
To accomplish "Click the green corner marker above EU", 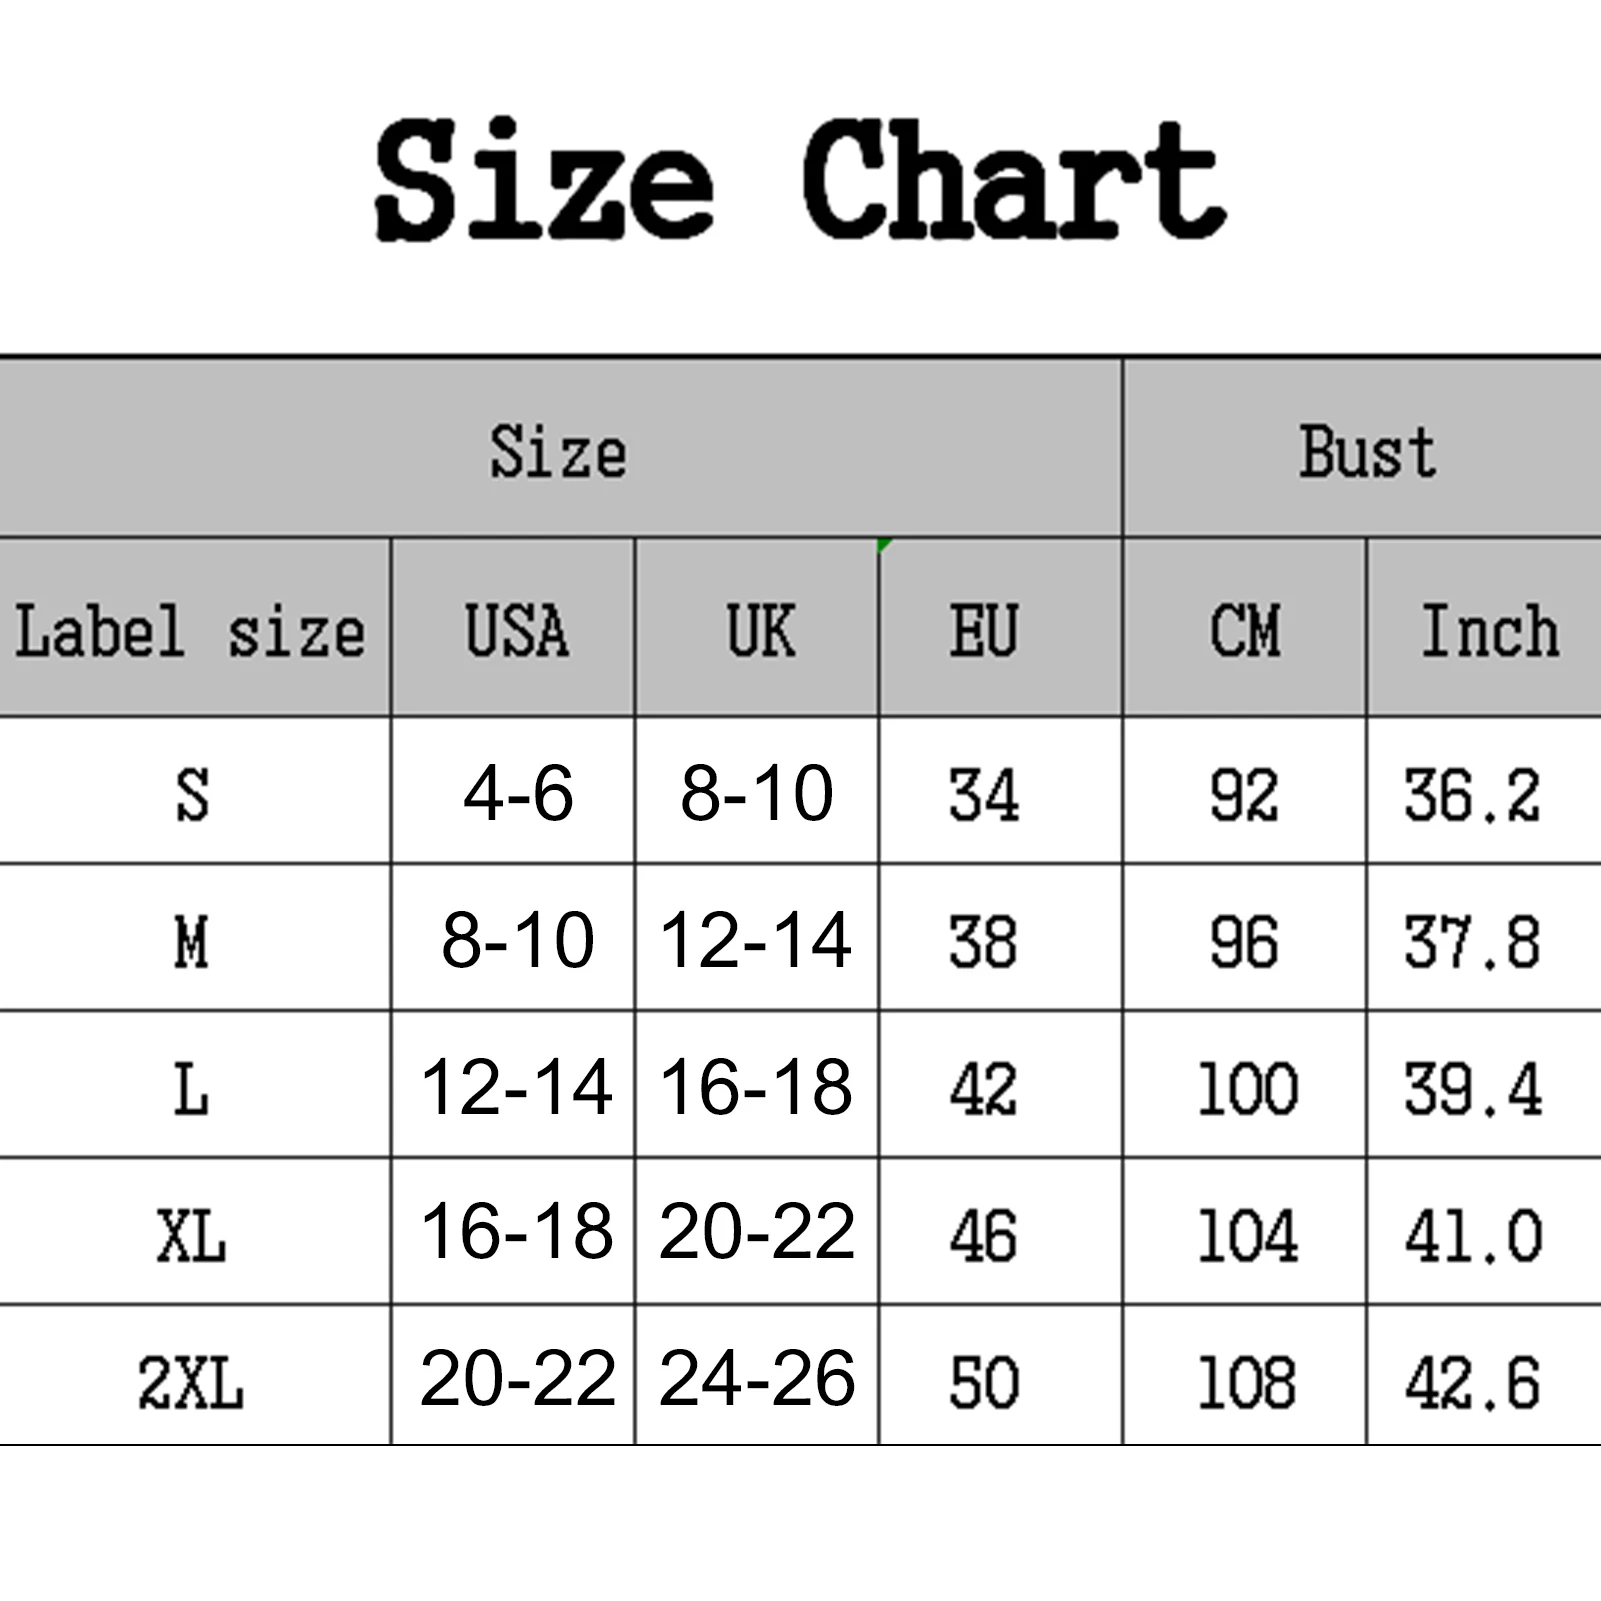I will 883,545.
